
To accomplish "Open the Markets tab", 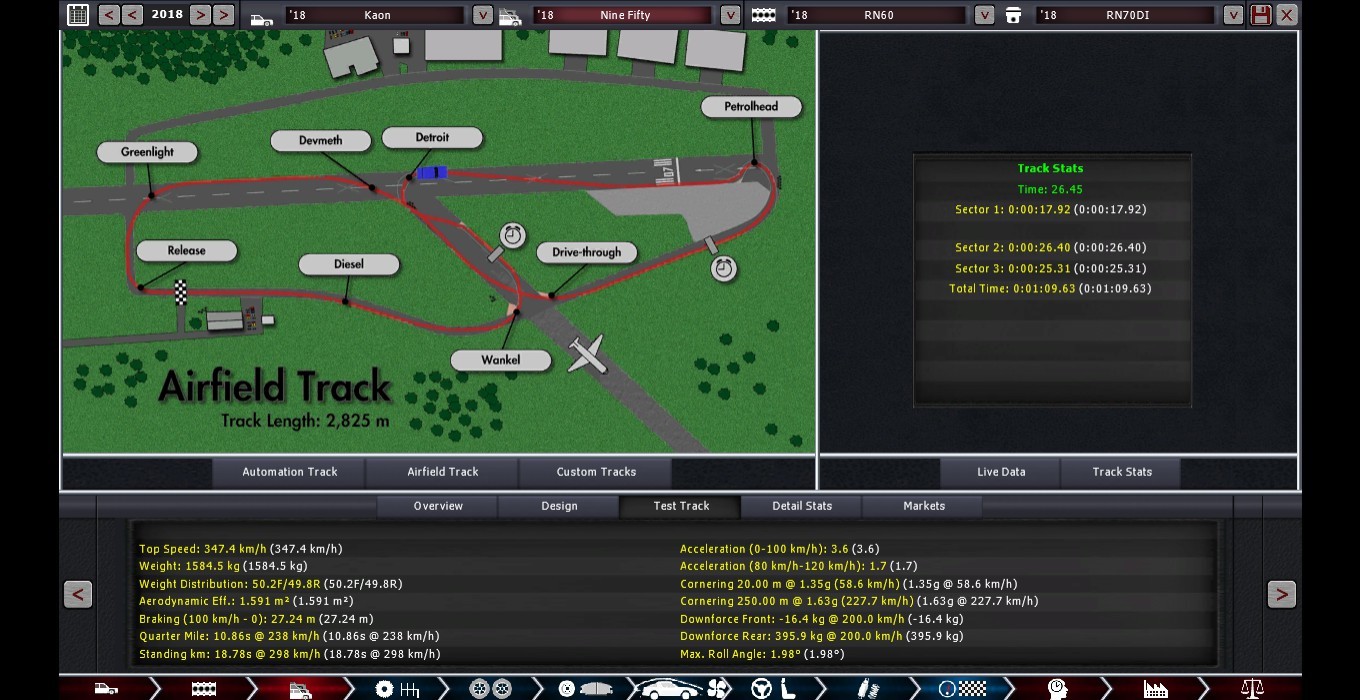I will [x=923, y=506].
